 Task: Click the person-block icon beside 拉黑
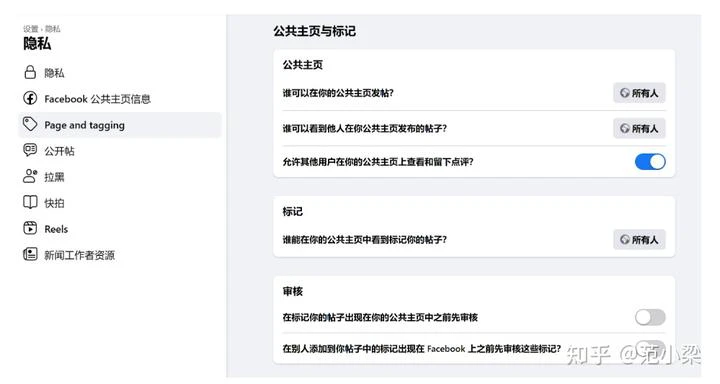(x=30, y=176)
